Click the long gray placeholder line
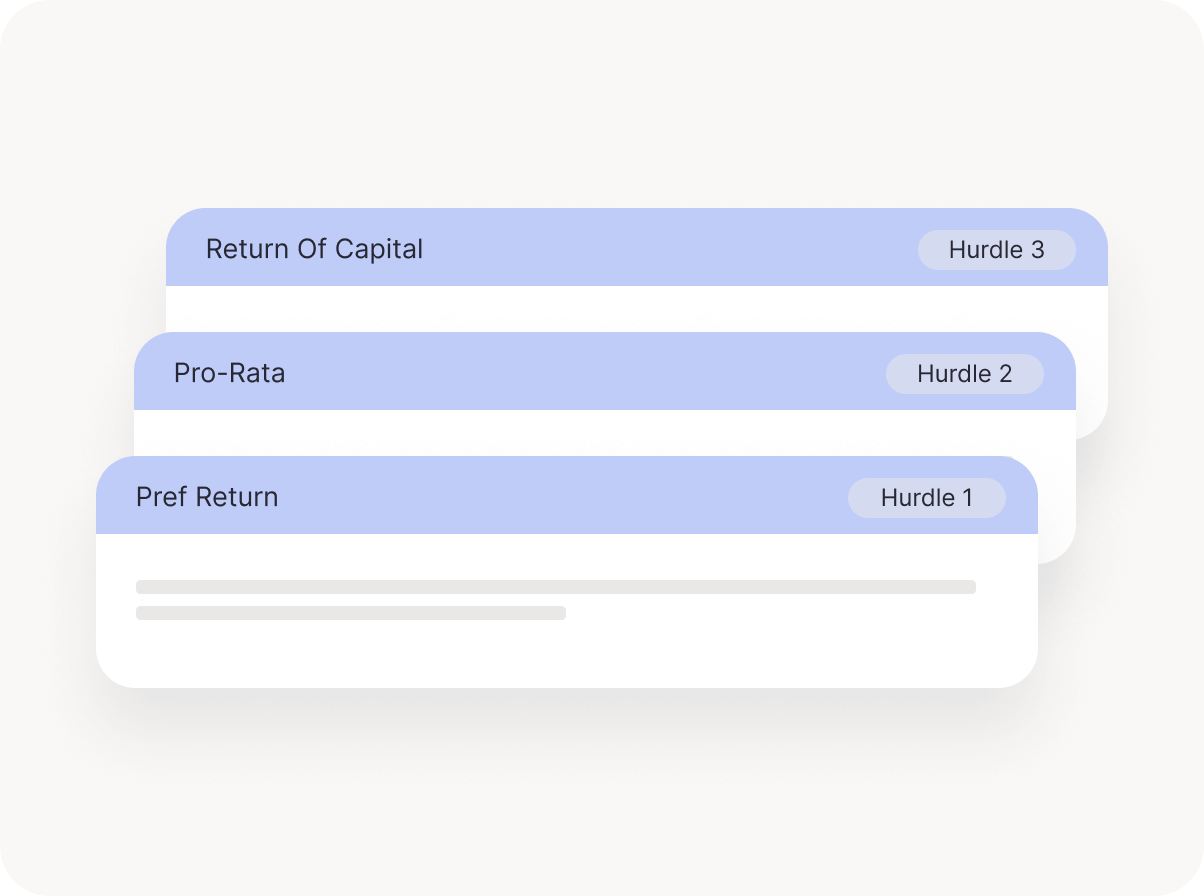Image resolution: width=1204 pixels, height=896 pixels. (x=556, y=587)
